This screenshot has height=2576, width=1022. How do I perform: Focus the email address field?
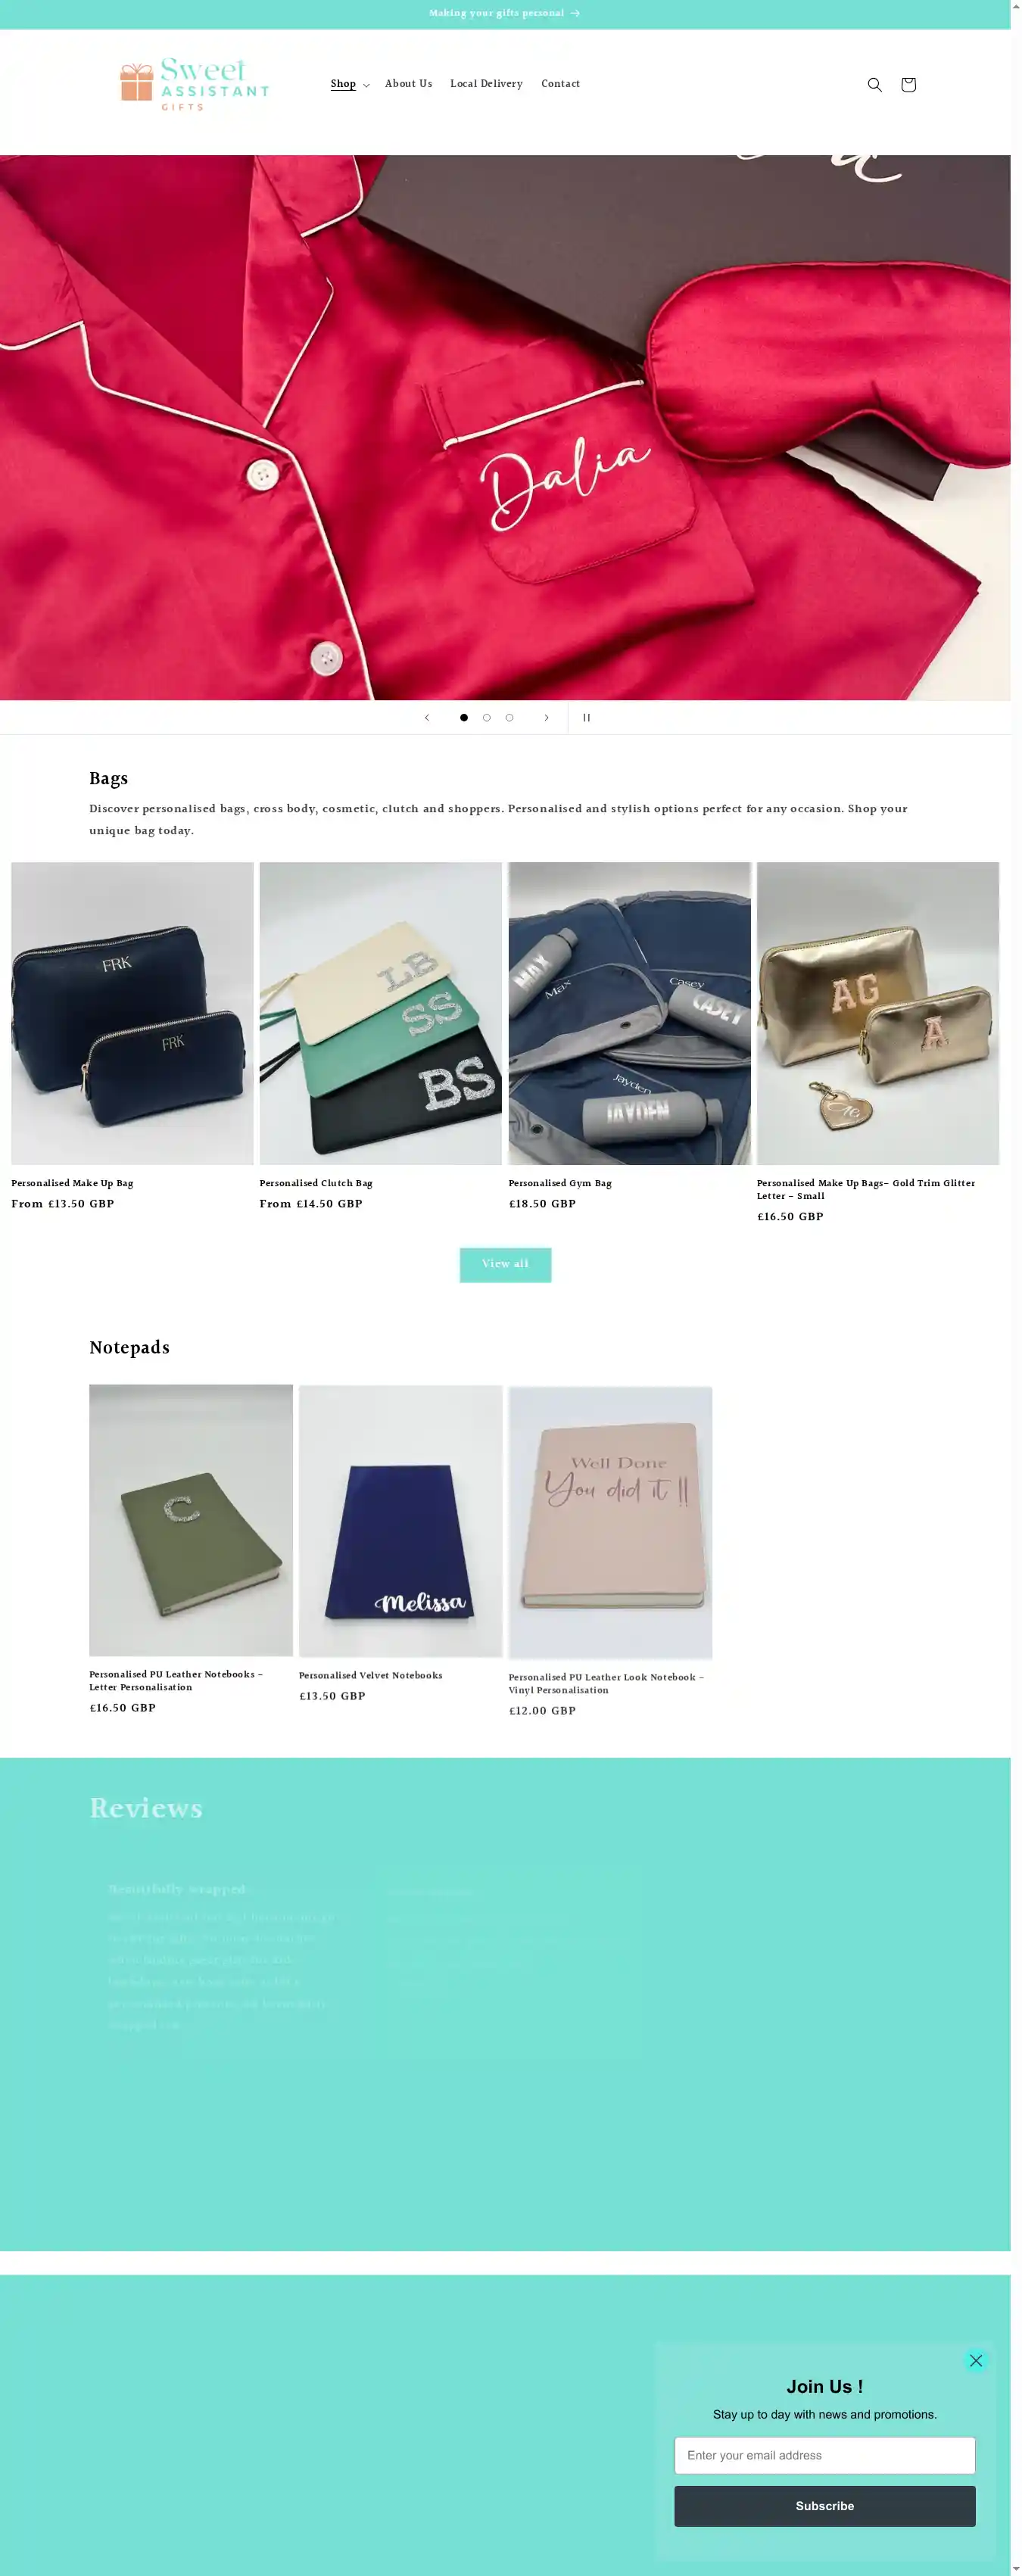point(824,2455)
